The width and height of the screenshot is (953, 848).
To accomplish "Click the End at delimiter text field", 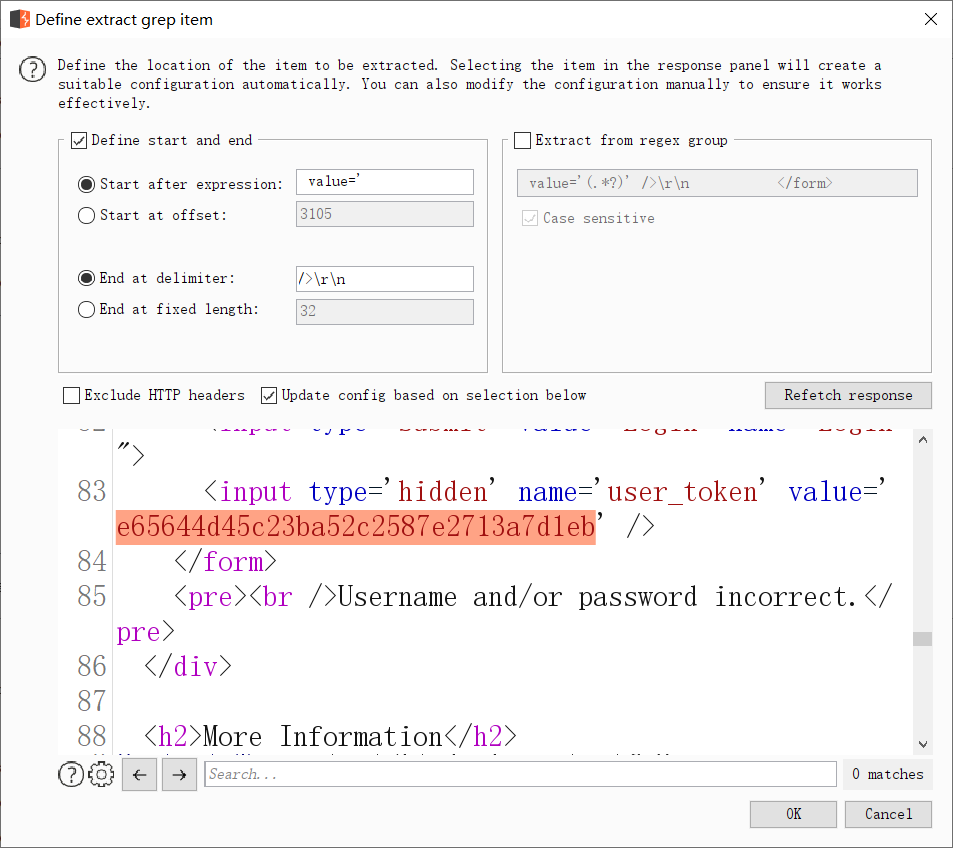I will point(385,279).
